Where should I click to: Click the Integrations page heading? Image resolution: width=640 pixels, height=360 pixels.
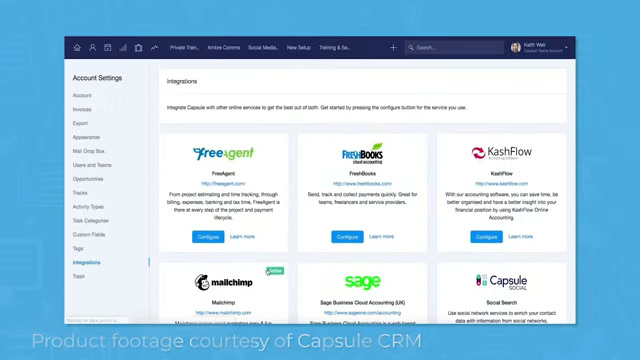click(x=182, y=81)
